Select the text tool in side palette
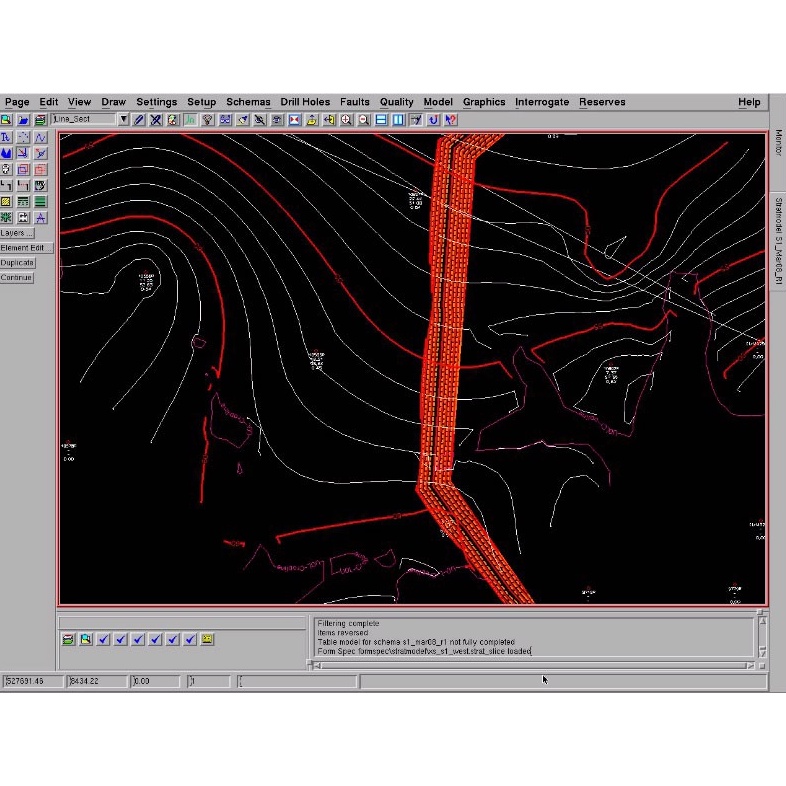 pos(6,138)
